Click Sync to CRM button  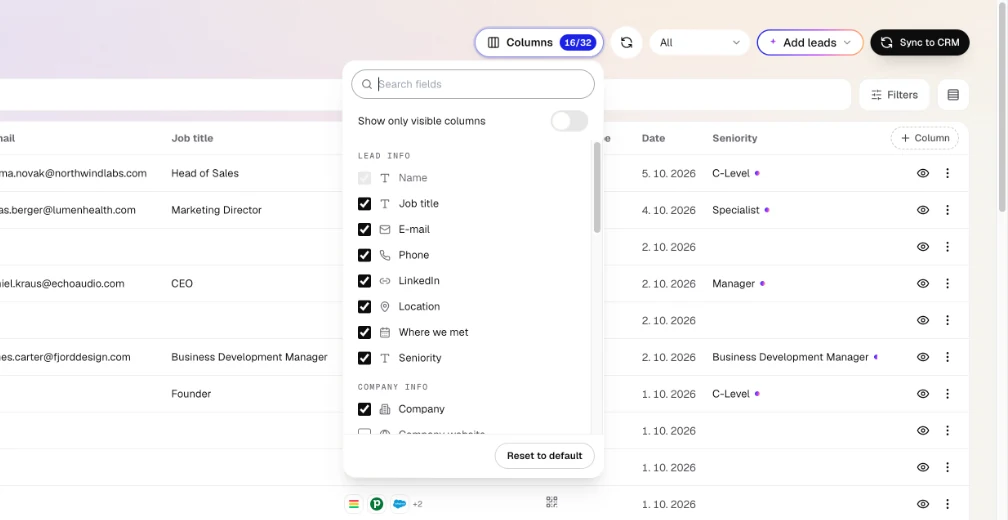point(920,42)
